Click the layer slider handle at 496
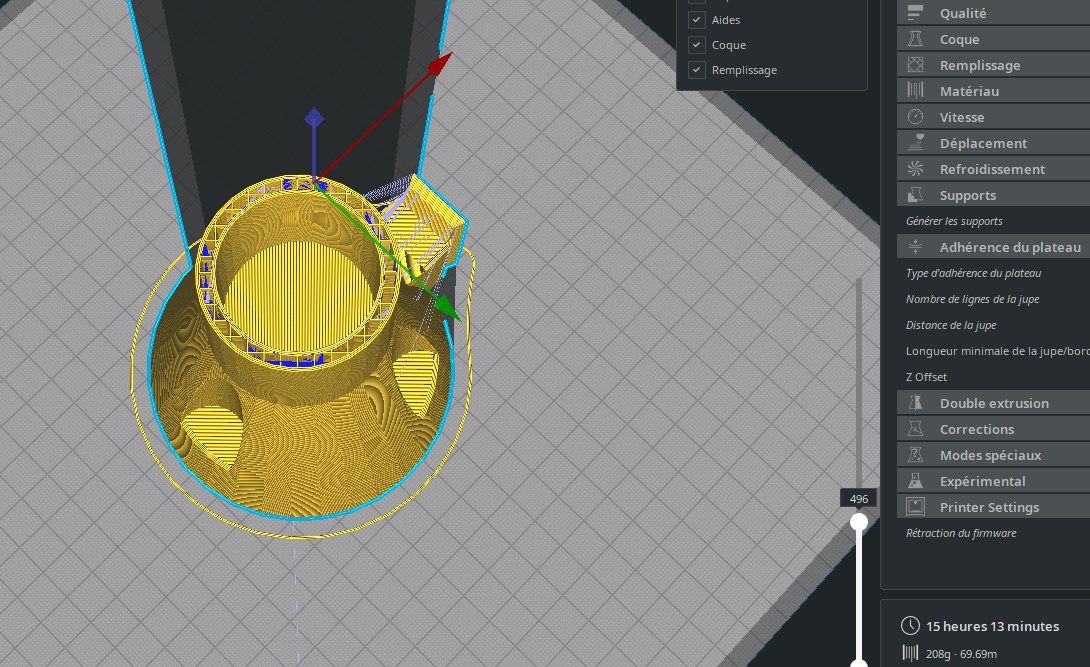Screen dimensions: 1090x667 (x=859, y=522)
